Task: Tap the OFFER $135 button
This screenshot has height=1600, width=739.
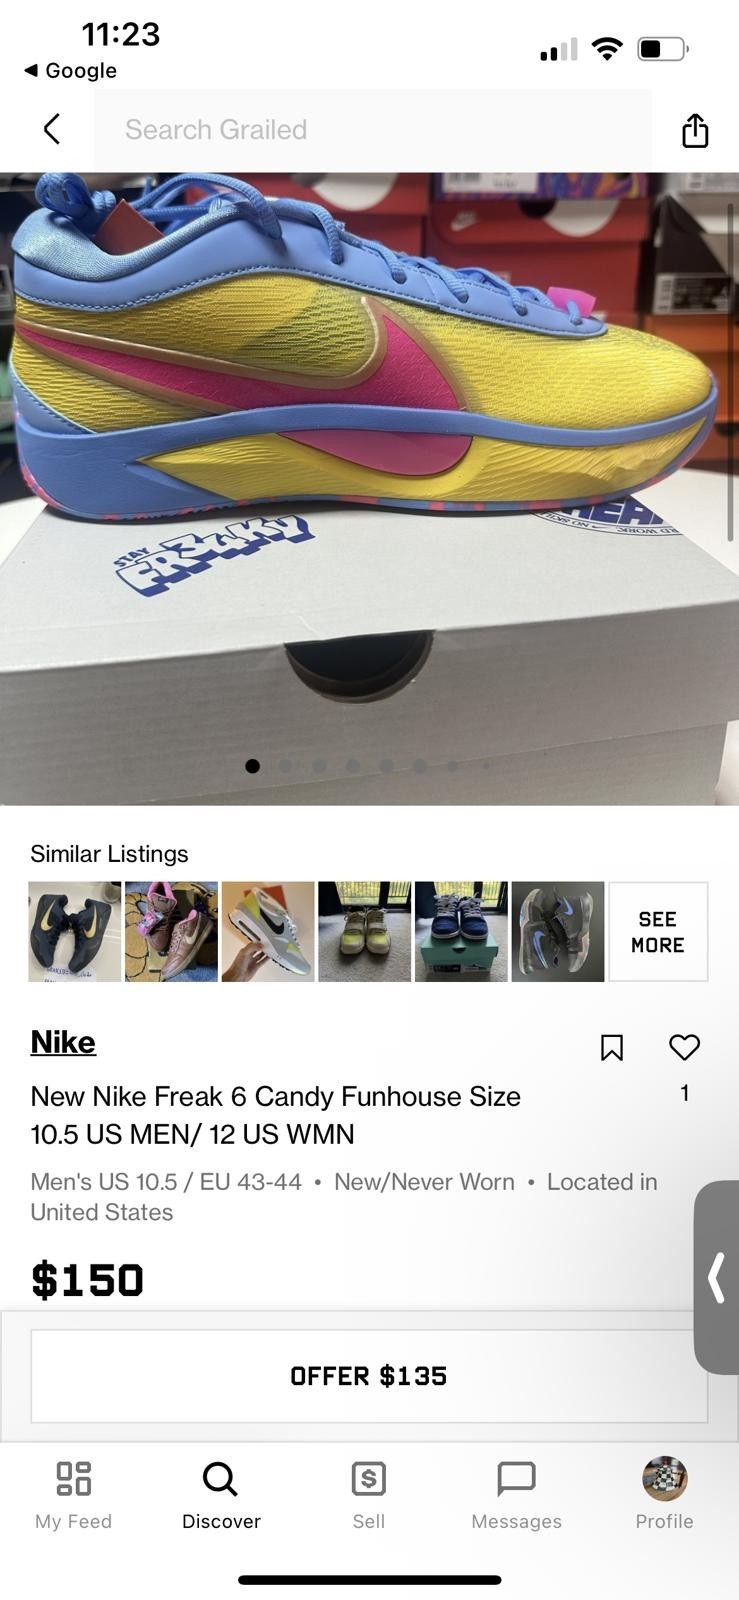Action: pos(369,1376)
